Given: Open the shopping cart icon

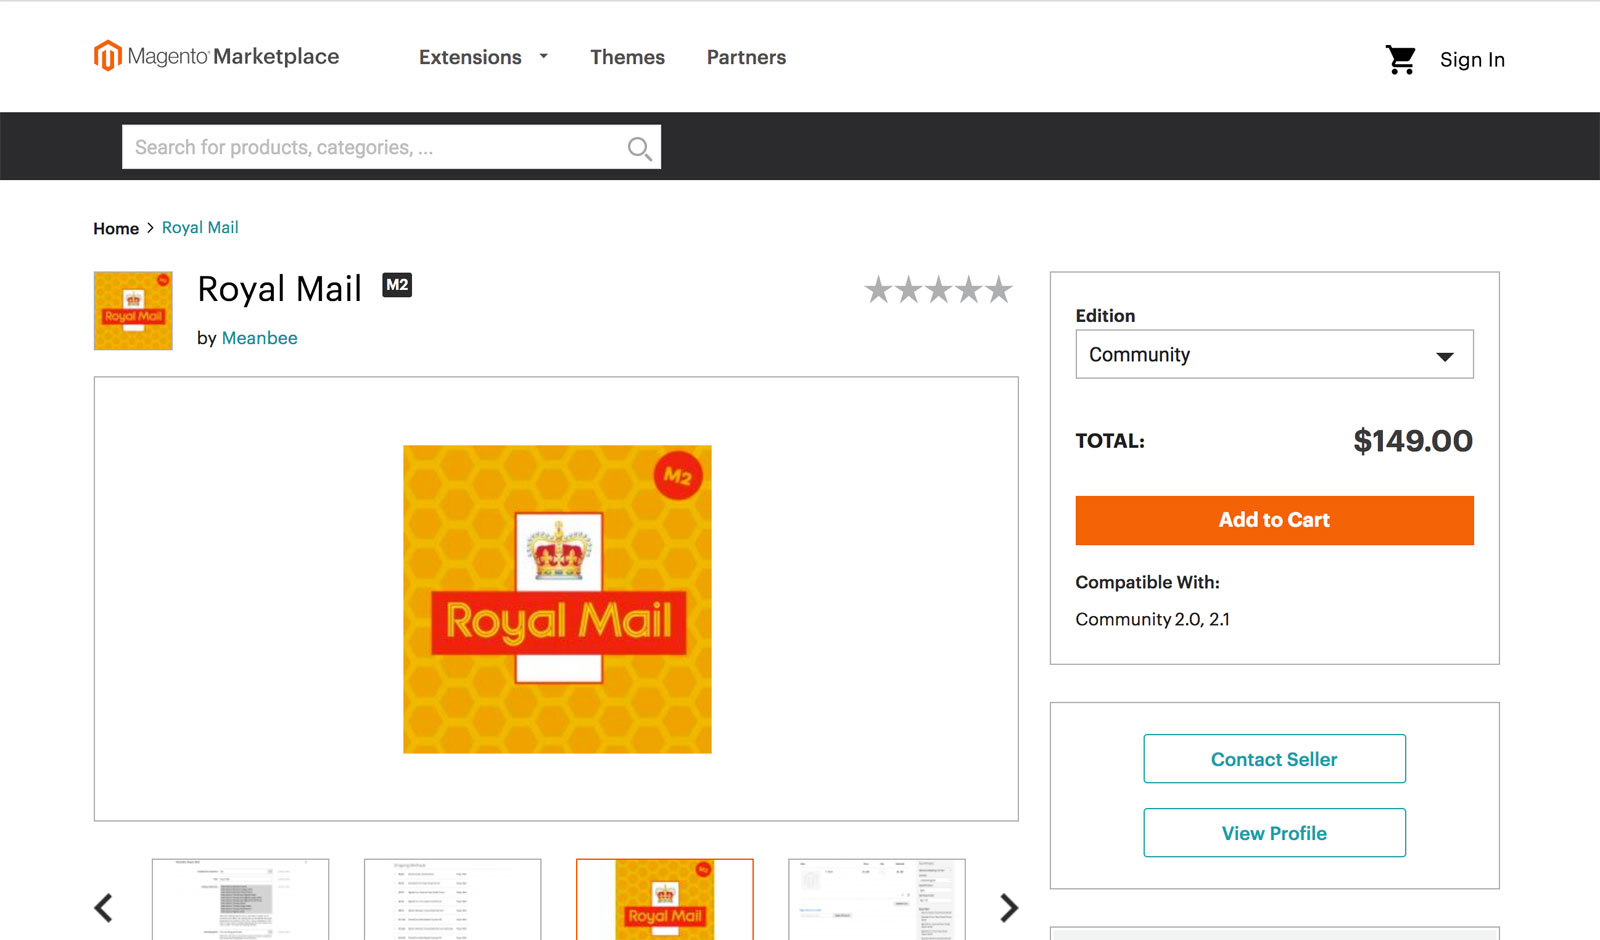Looking at the screenshot, I should coord(1400,60).
